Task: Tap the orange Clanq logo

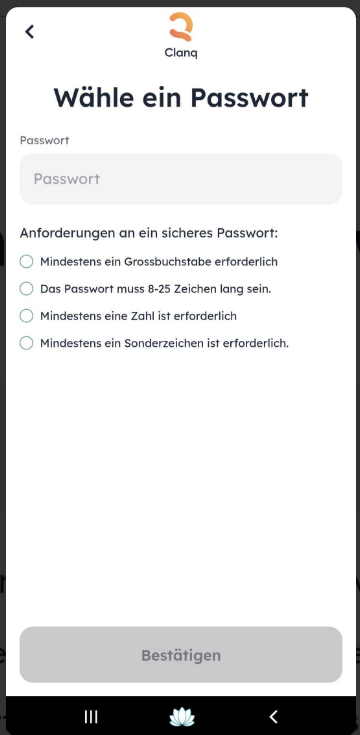Action: pos(181,27)
